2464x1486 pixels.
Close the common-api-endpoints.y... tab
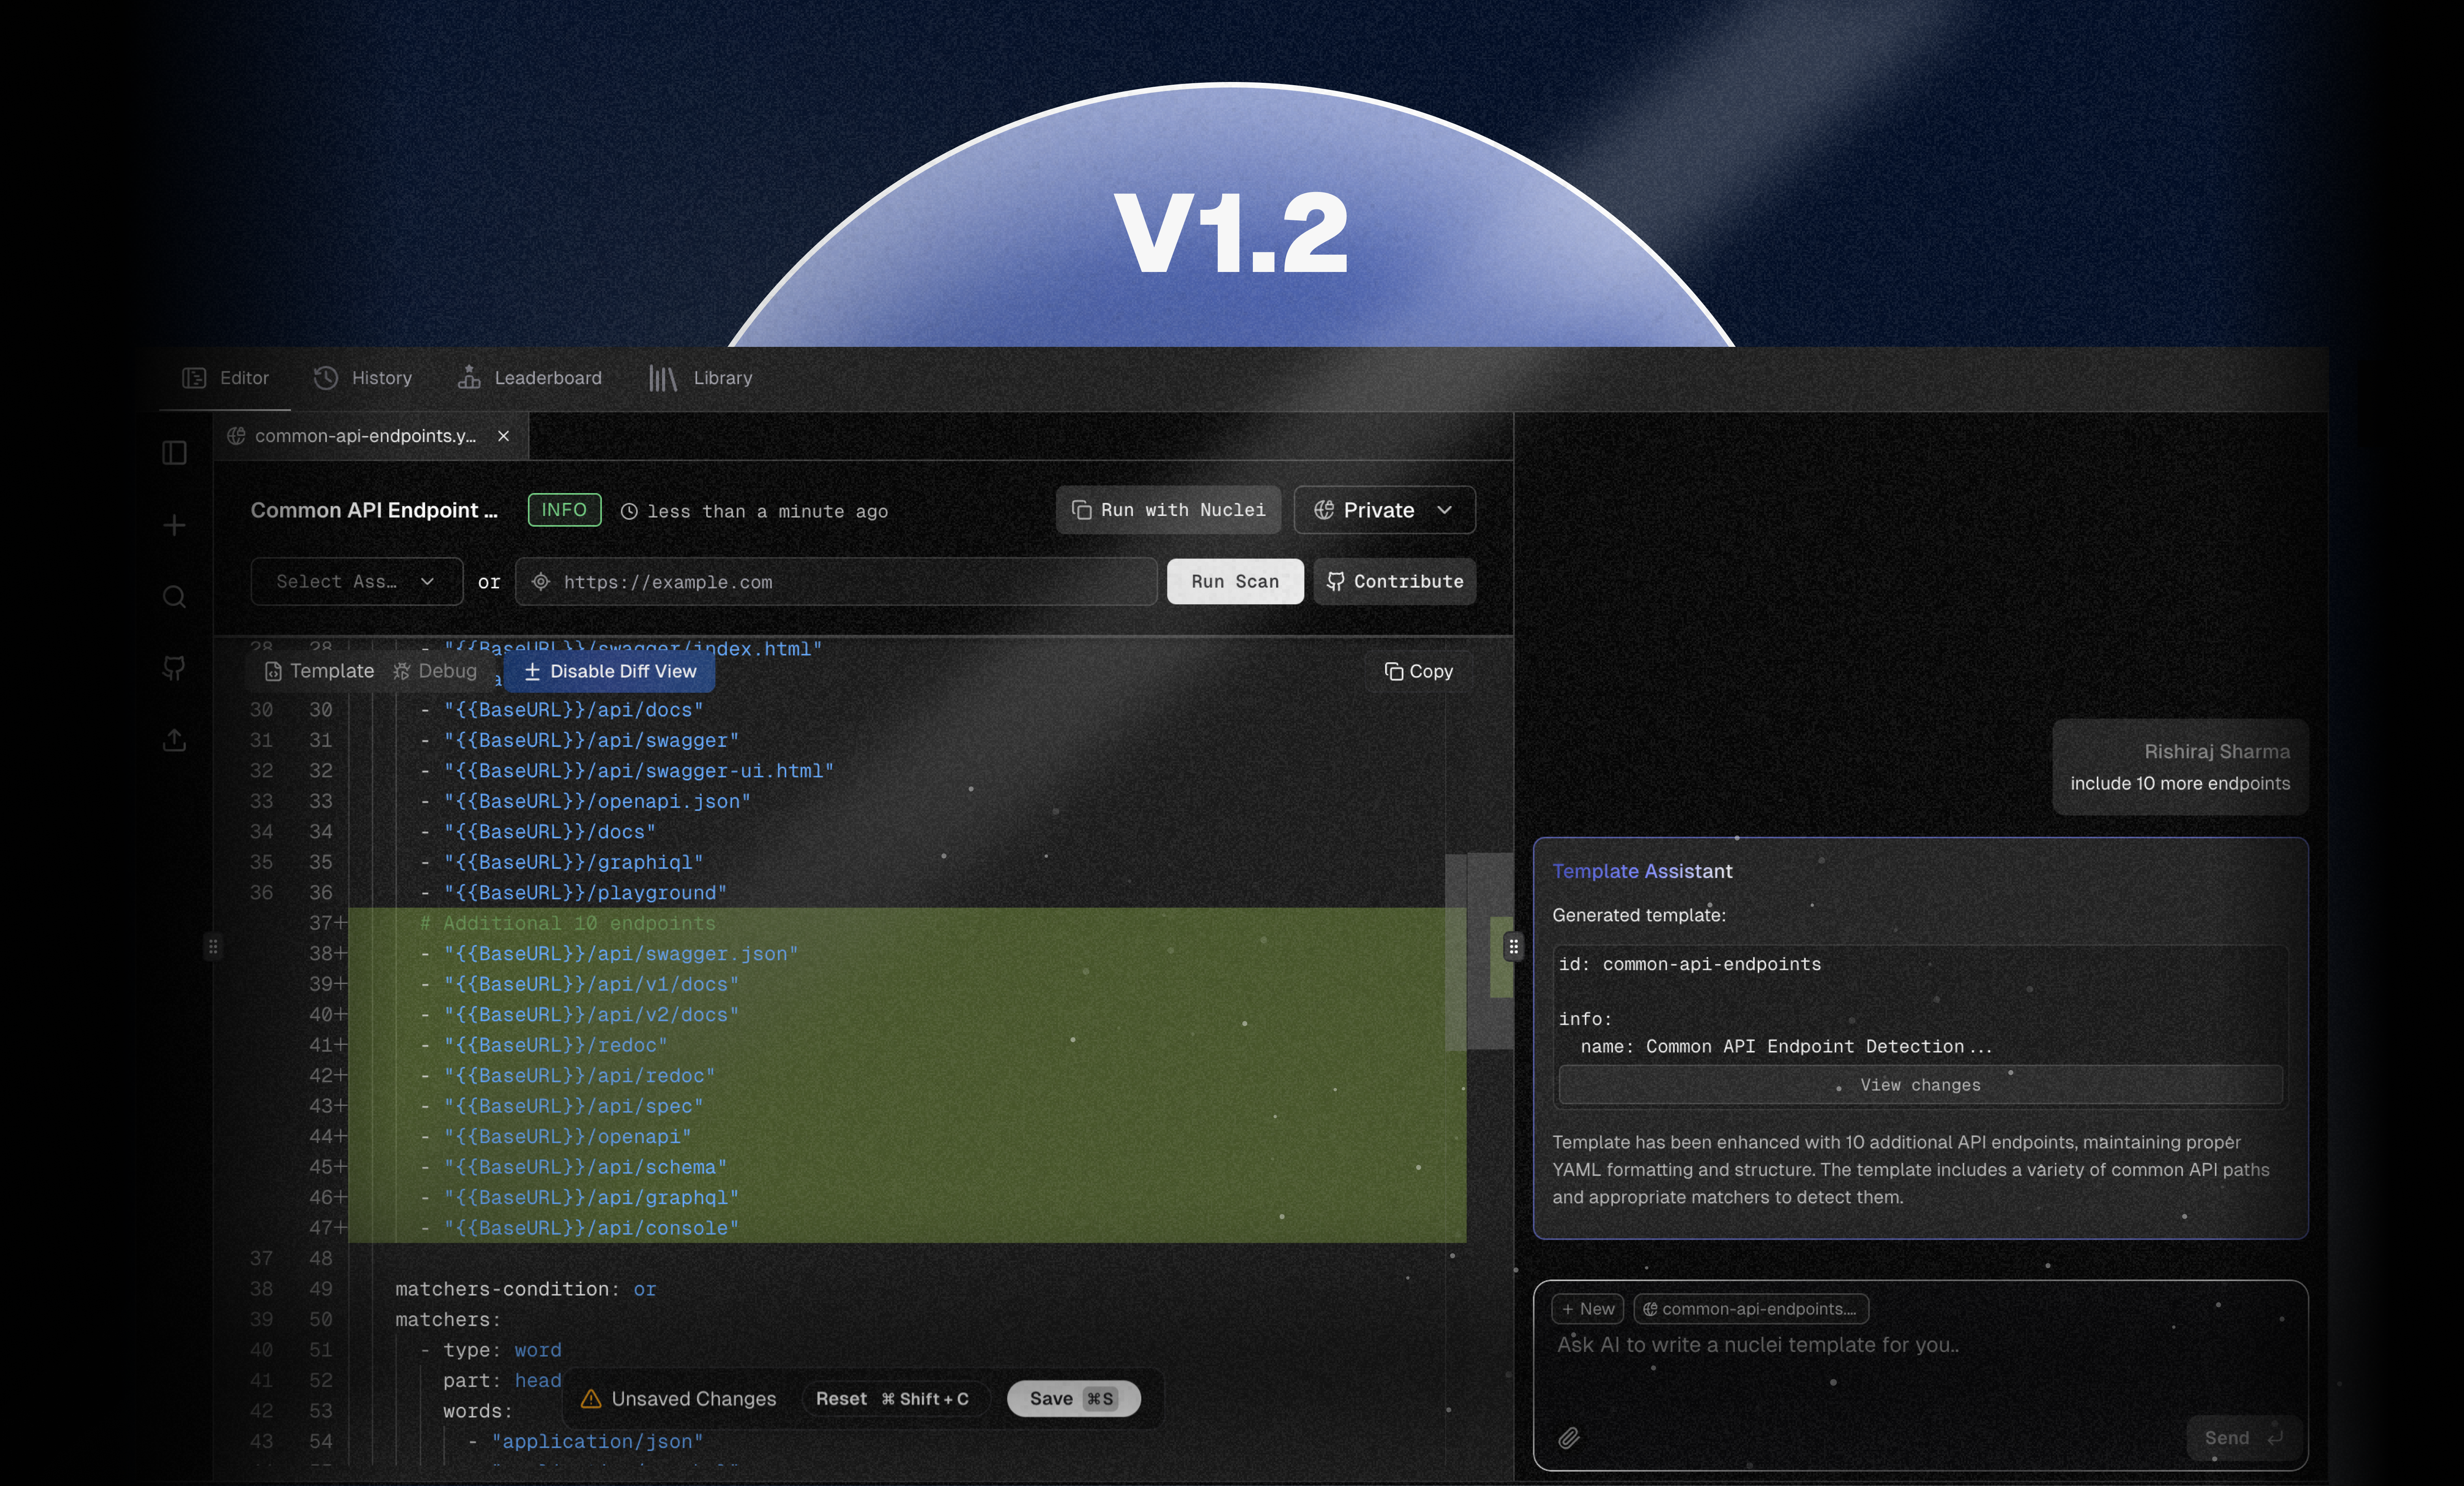pyautogui.click(x=504, y=436)
